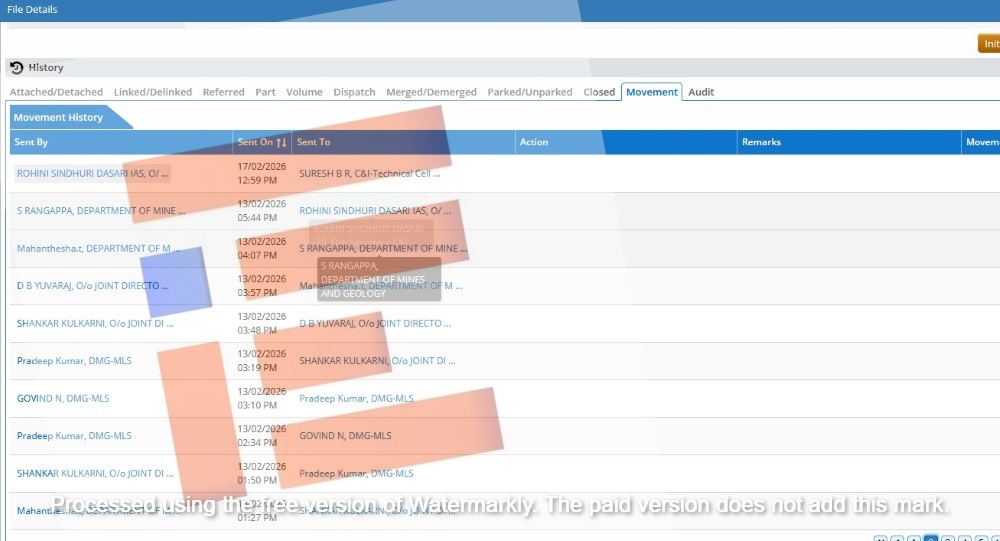Switch to the Linked/Delinked tab
The image size is (1000, 541).
pyautogui.click(x=153, y=92)
